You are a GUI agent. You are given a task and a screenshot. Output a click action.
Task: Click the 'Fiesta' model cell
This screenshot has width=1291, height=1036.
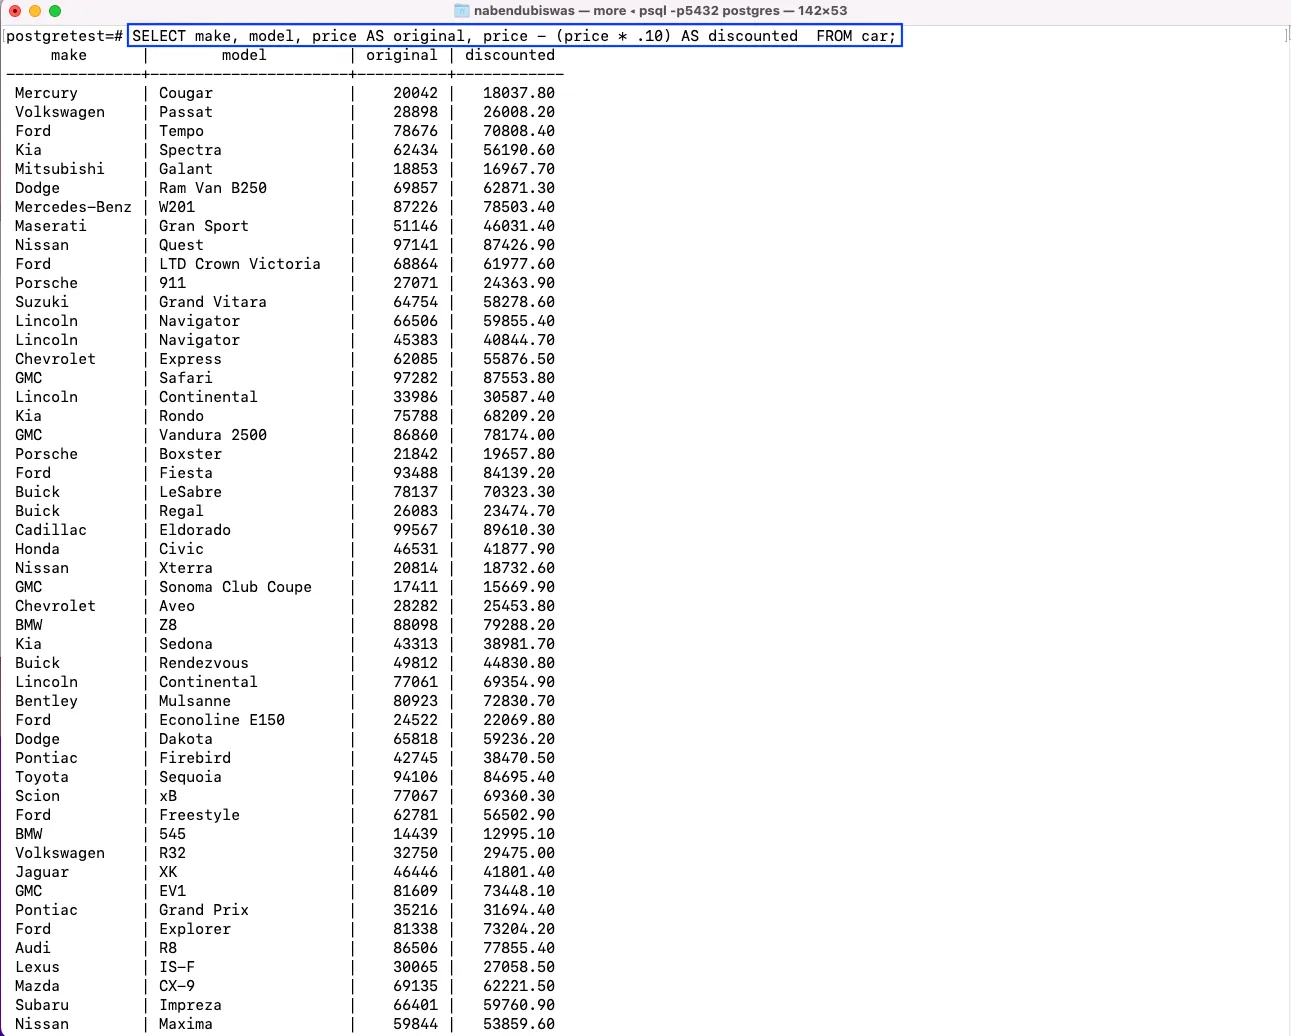tap(186, 473)
